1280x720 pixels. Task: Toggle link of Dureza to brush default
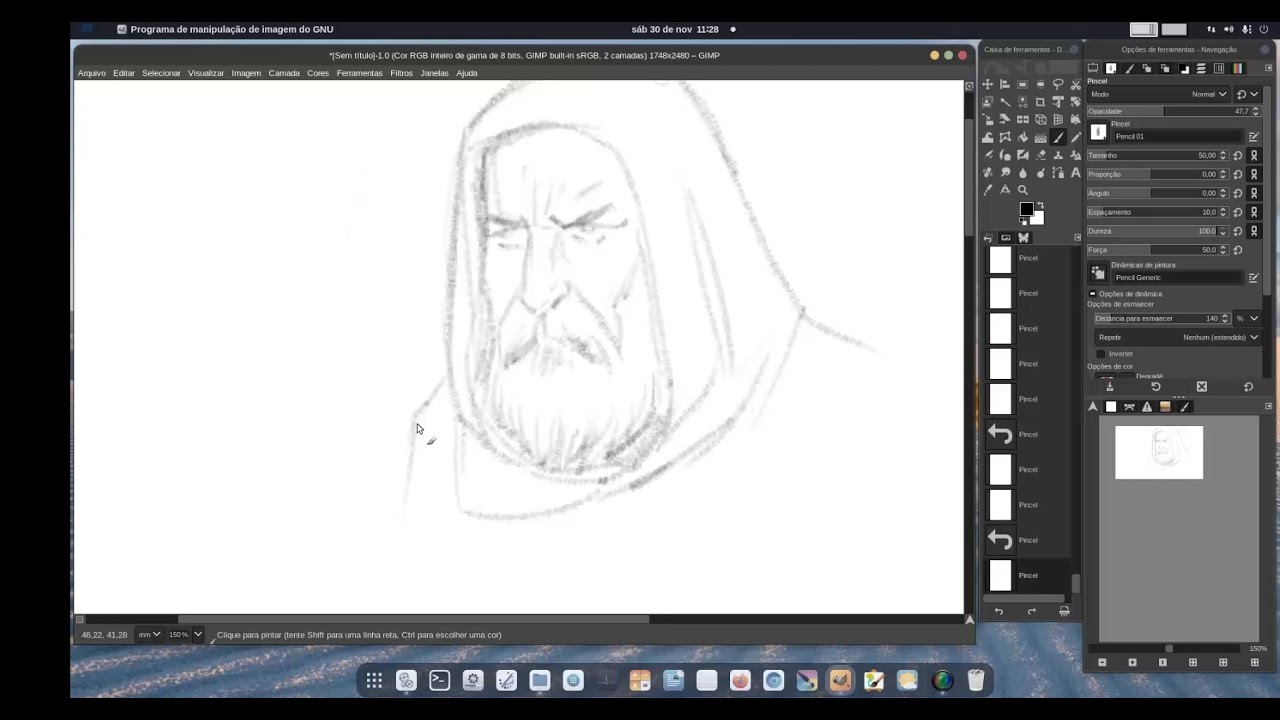point(1253,231)
